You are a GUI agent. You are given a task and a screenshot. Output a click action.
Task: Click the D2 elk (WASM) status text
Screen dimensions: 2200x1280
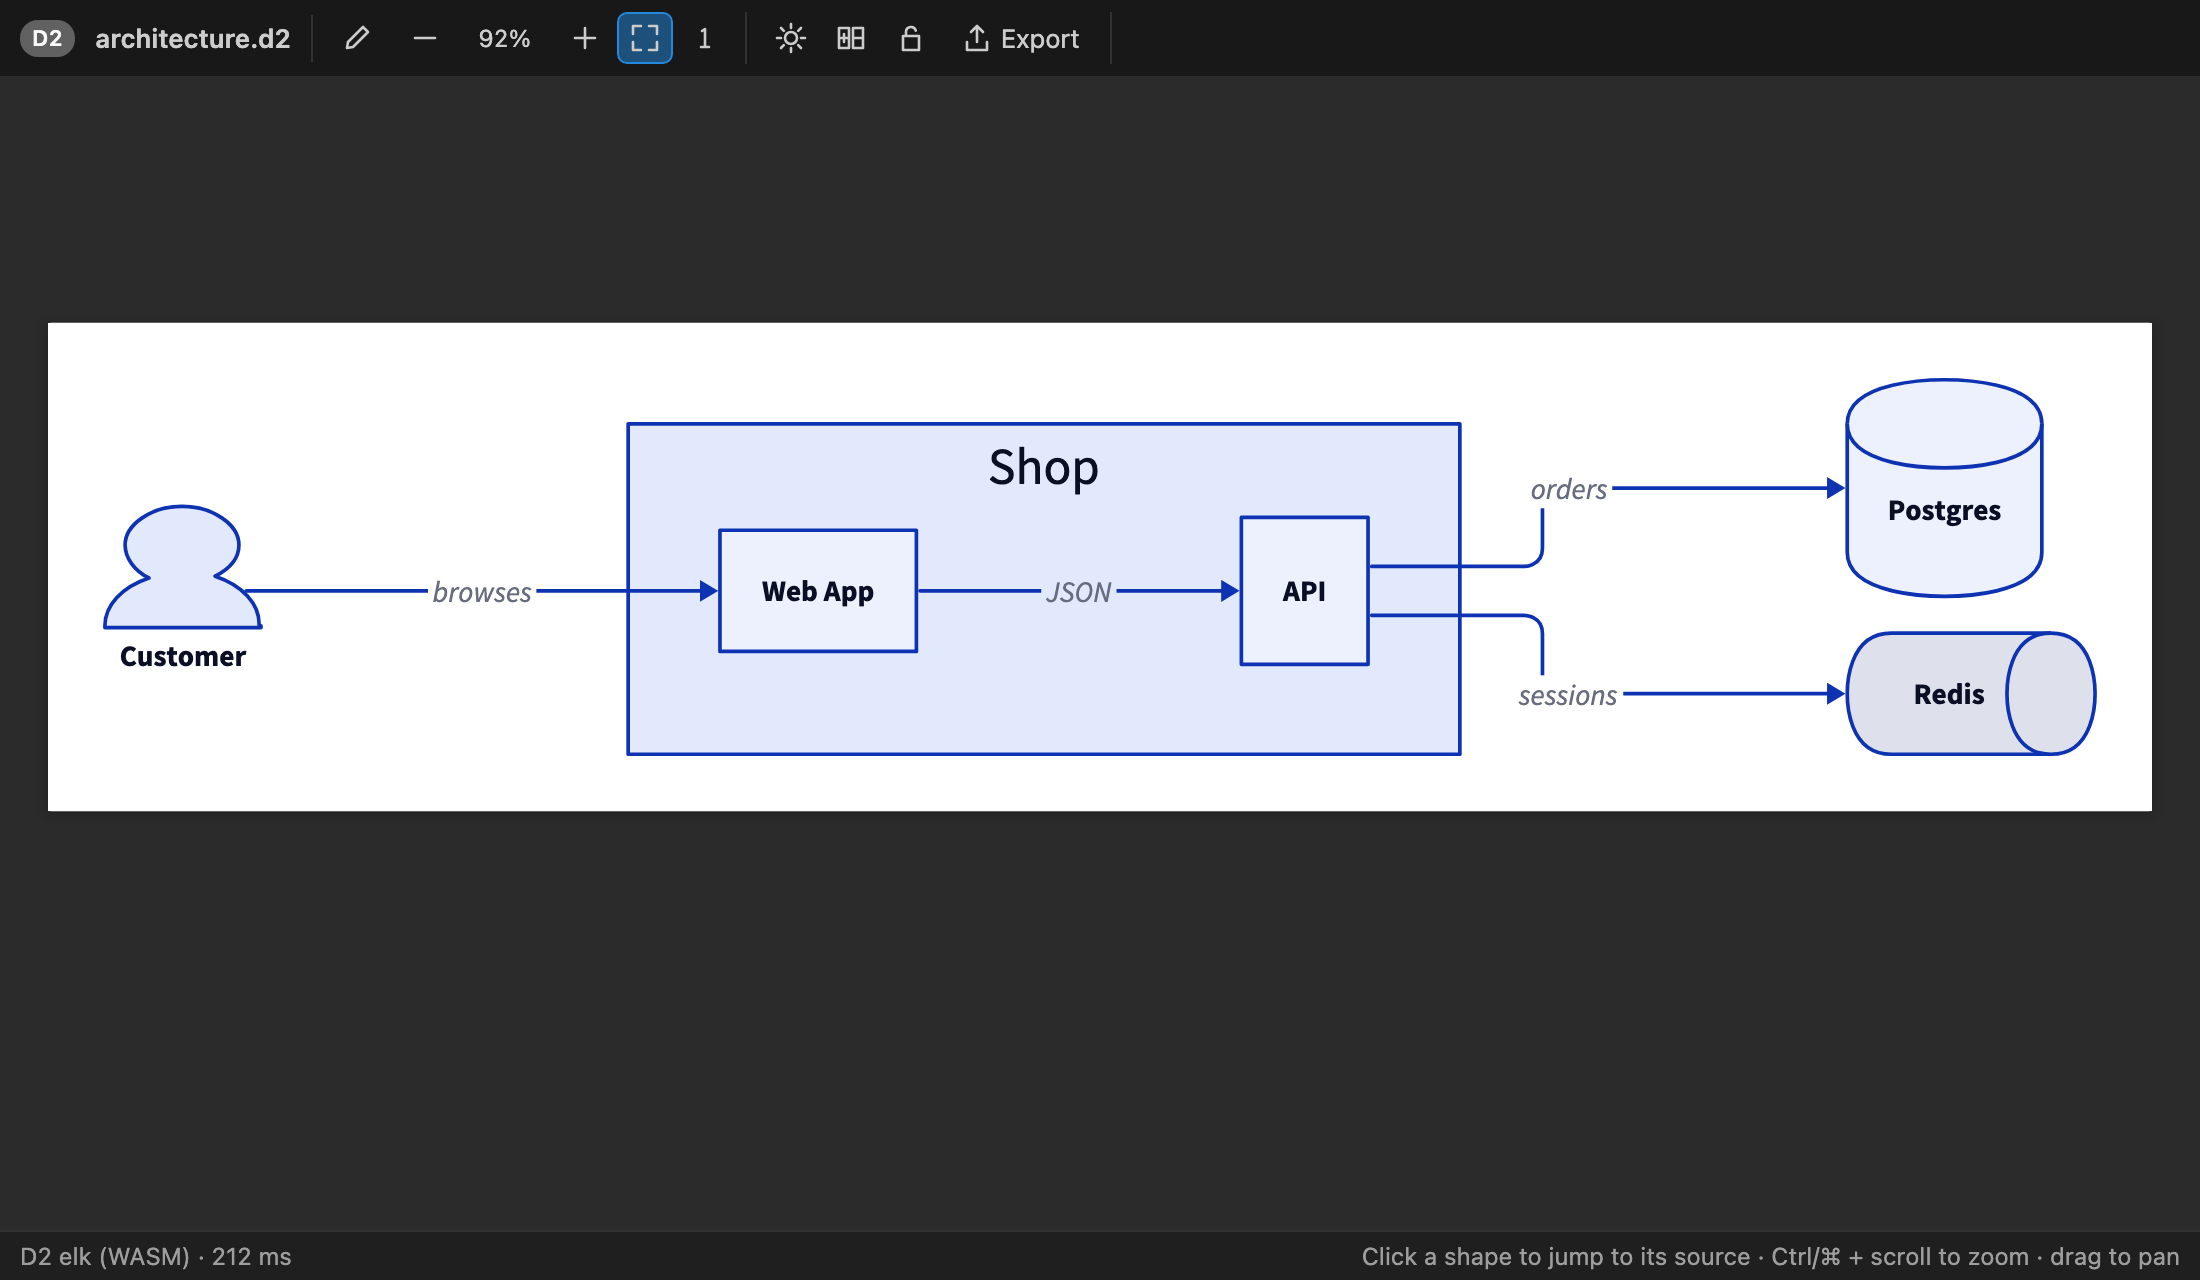[156, 1256]
